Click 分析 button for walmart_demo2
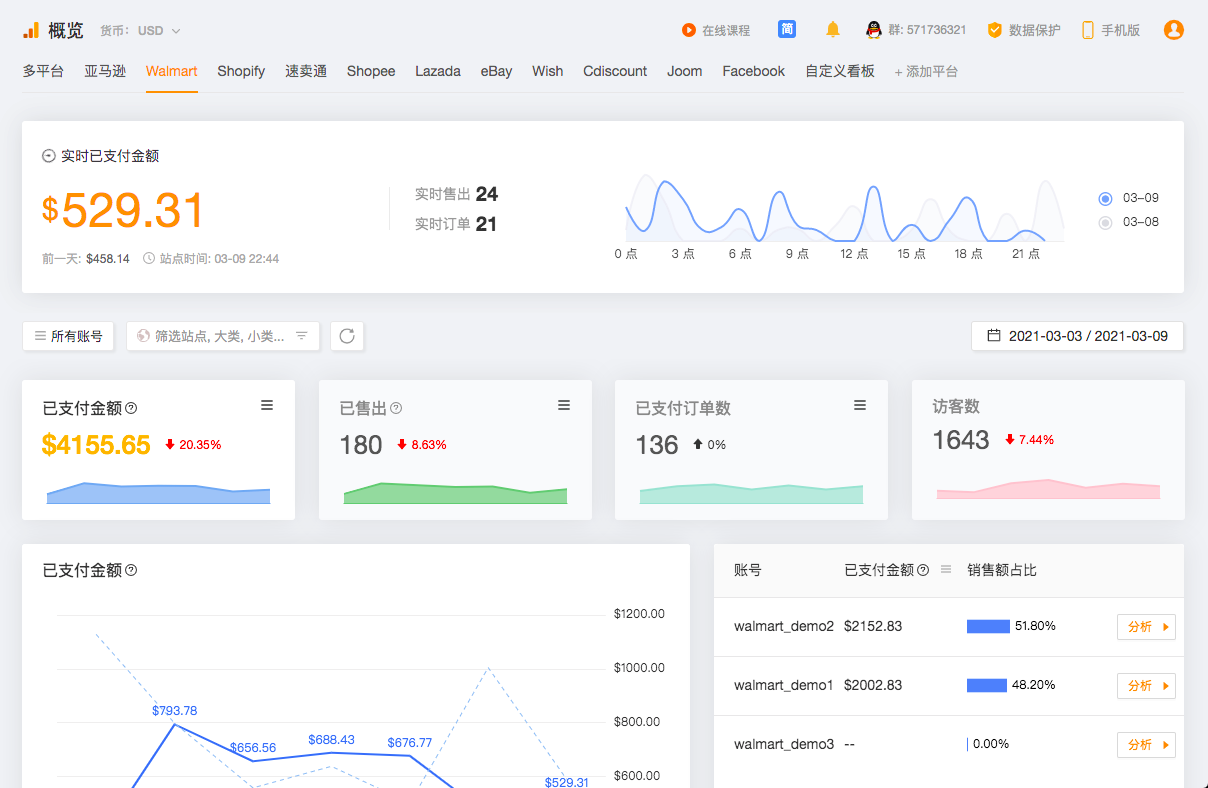The height and width of the screenshot is (788, 1208). coord(1146,627)
